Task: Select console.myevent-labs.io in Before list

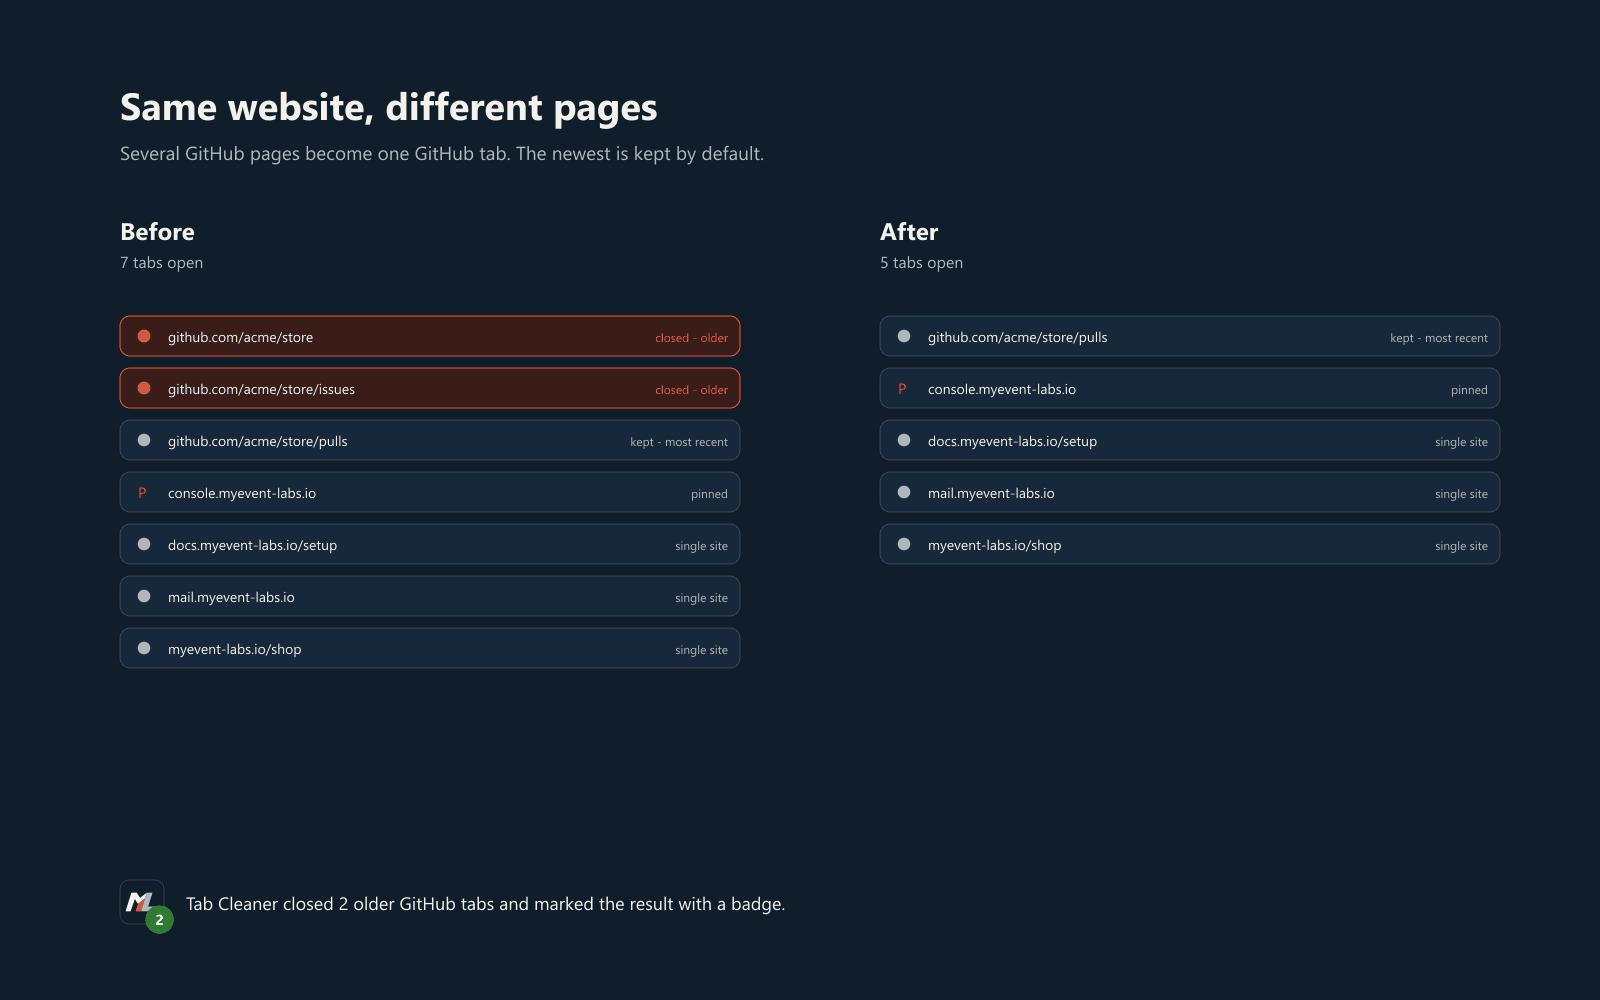Action: pos(242,493)
